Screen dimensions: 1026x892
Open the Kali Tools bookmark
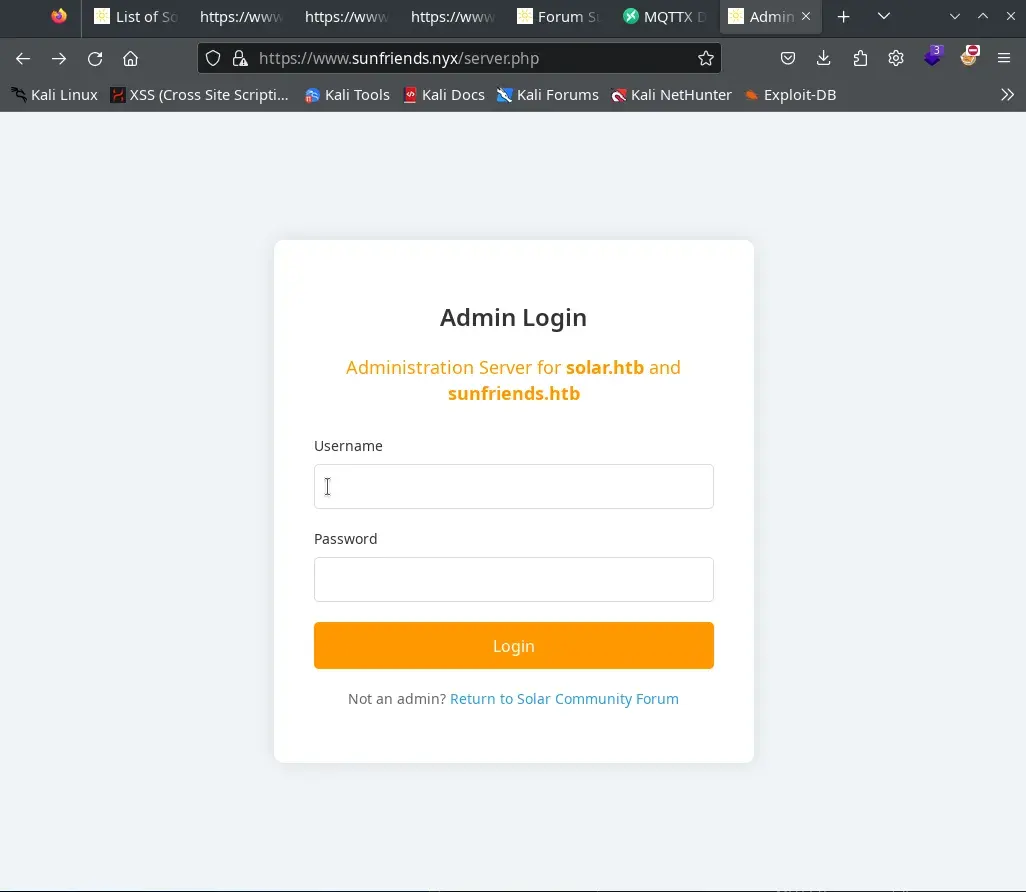[347, 95]
